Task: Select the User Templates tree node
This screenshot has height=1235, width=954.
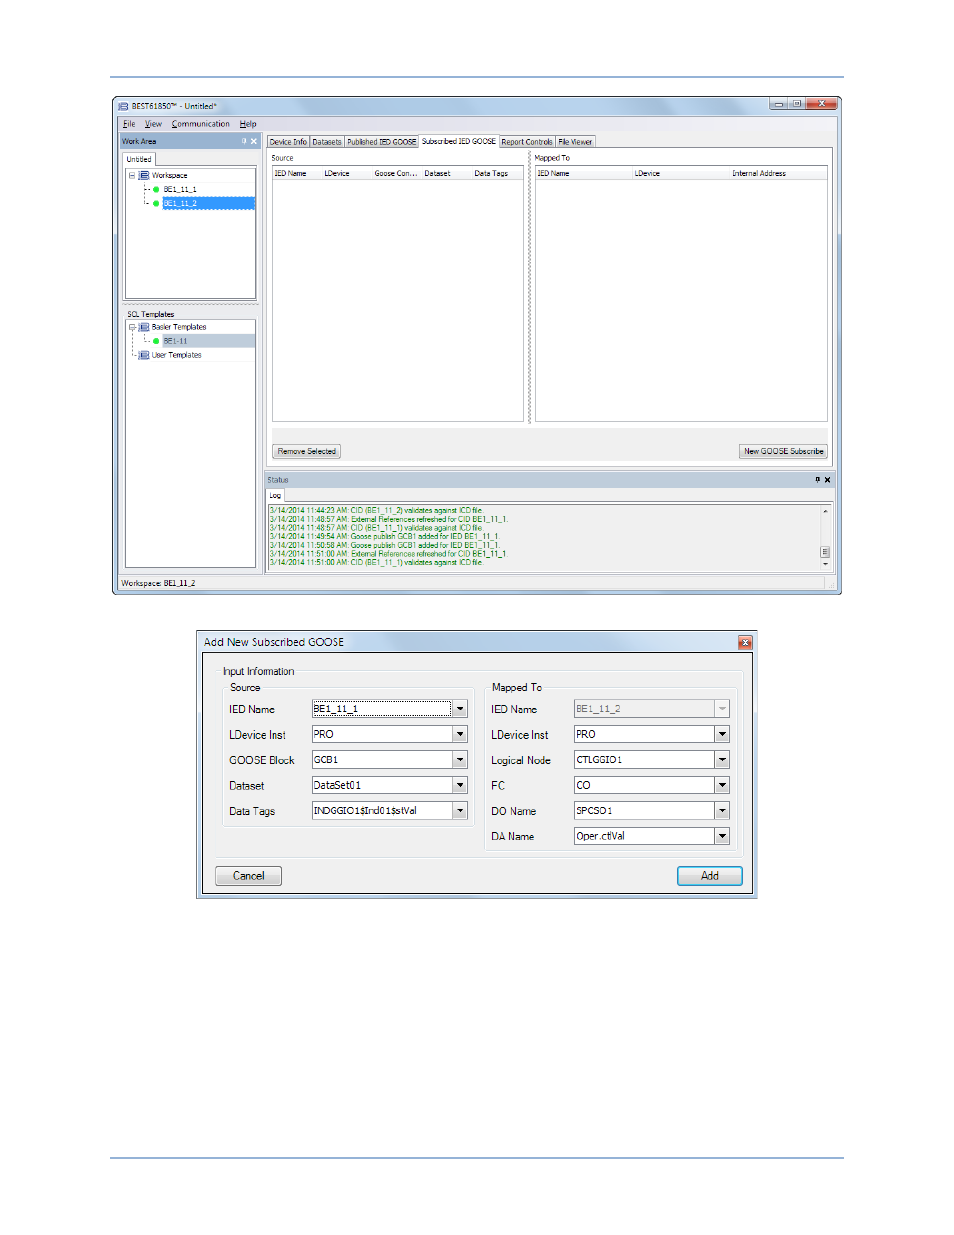Action: click(x=177, y=355)
